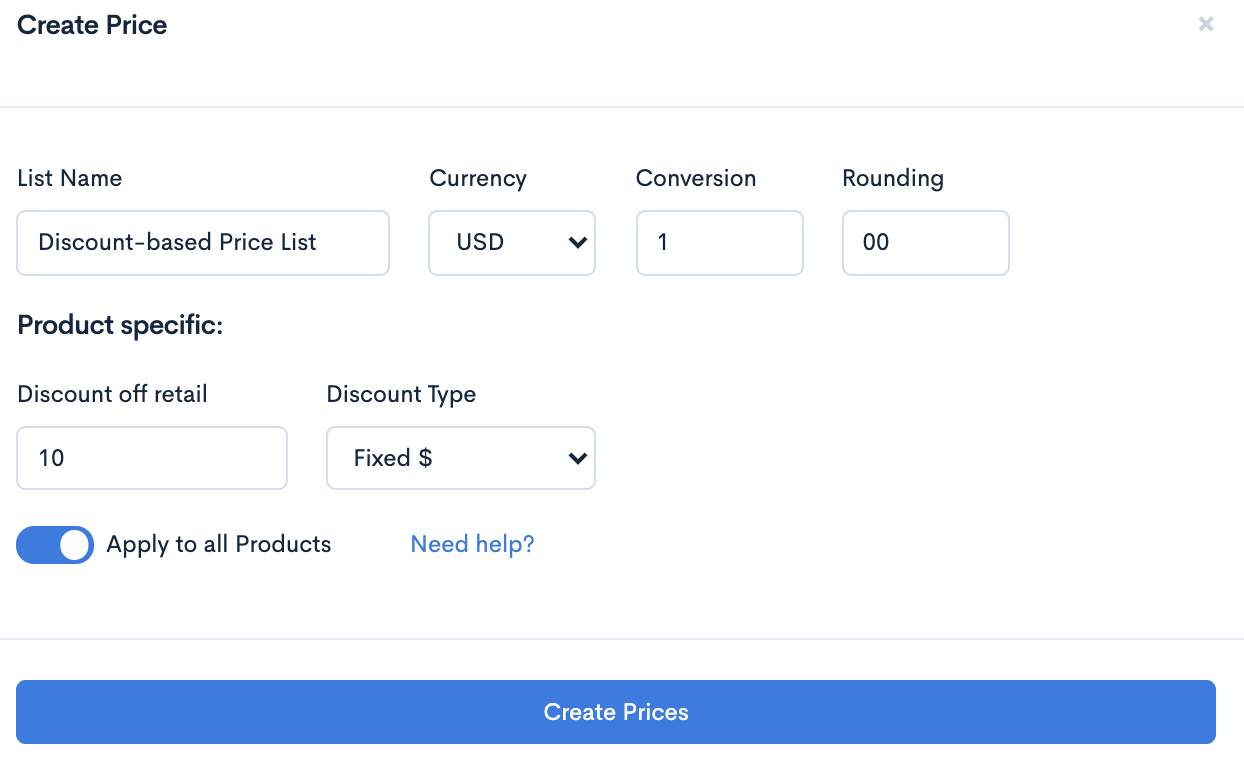Click the 'Discount Type' label
Image resolution: width=1244 pixels, height=772 pixels.
pyautogui.click(x=401, y=394)
